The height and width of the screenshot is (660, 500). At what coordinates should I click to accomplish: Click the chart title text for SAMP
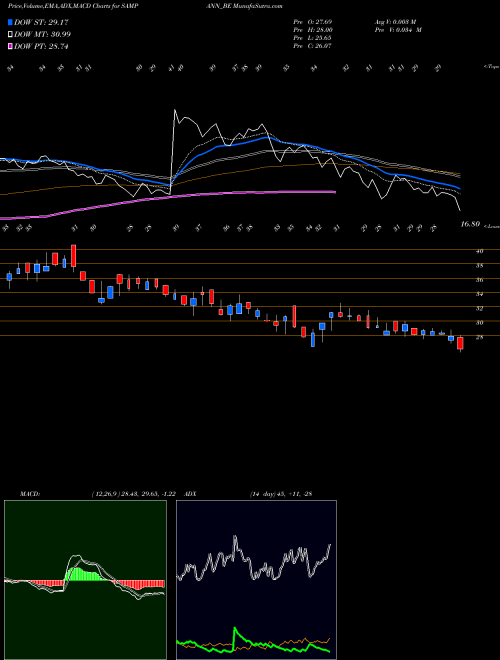[73, 6]
